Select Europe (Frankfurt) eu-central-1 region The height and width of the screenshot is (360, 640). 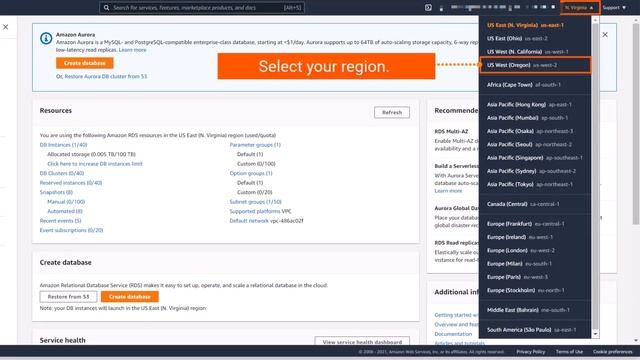pyautogui.click(x=525, y=224)
